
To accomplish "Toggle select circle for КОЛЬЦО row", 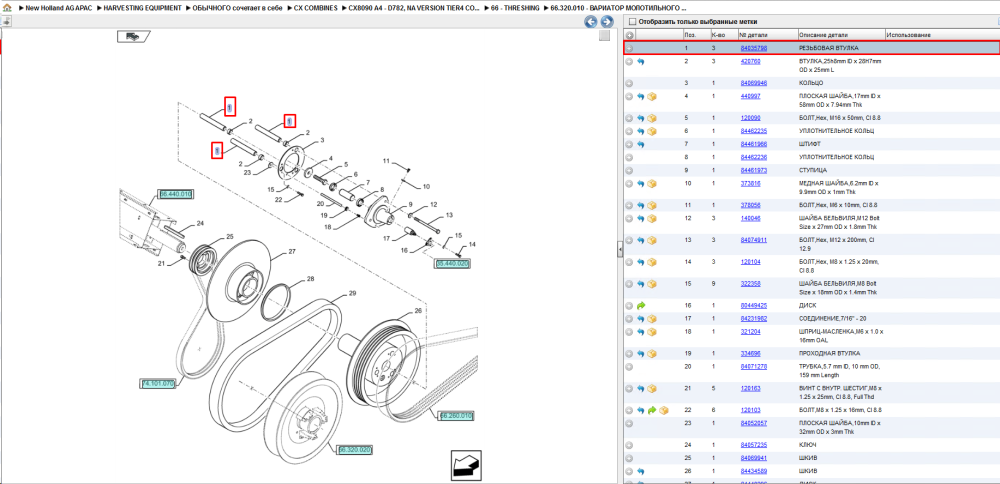I will [x=629, y=84].
